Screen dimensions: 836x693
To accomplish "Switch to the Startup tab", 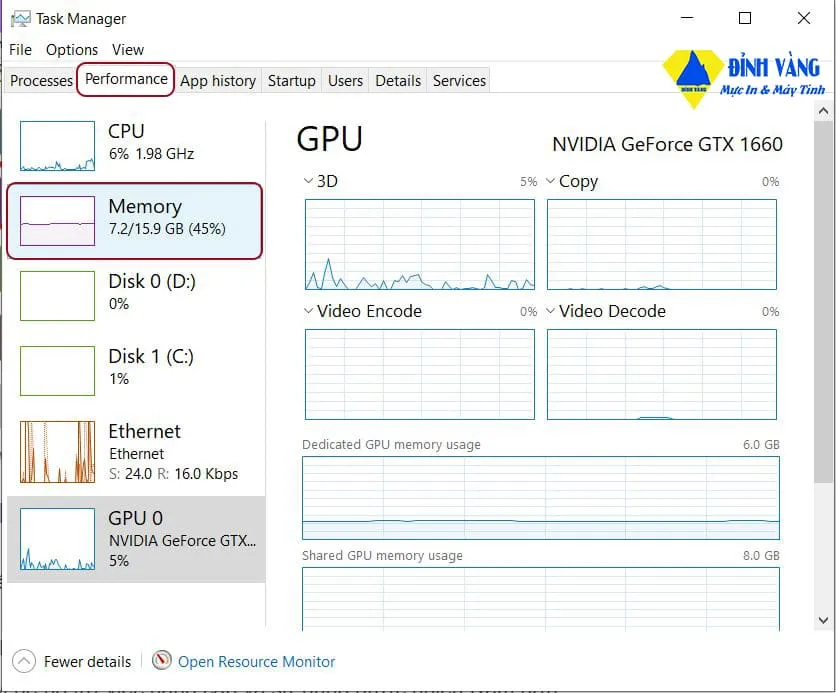I will click(x=291, y=81).
